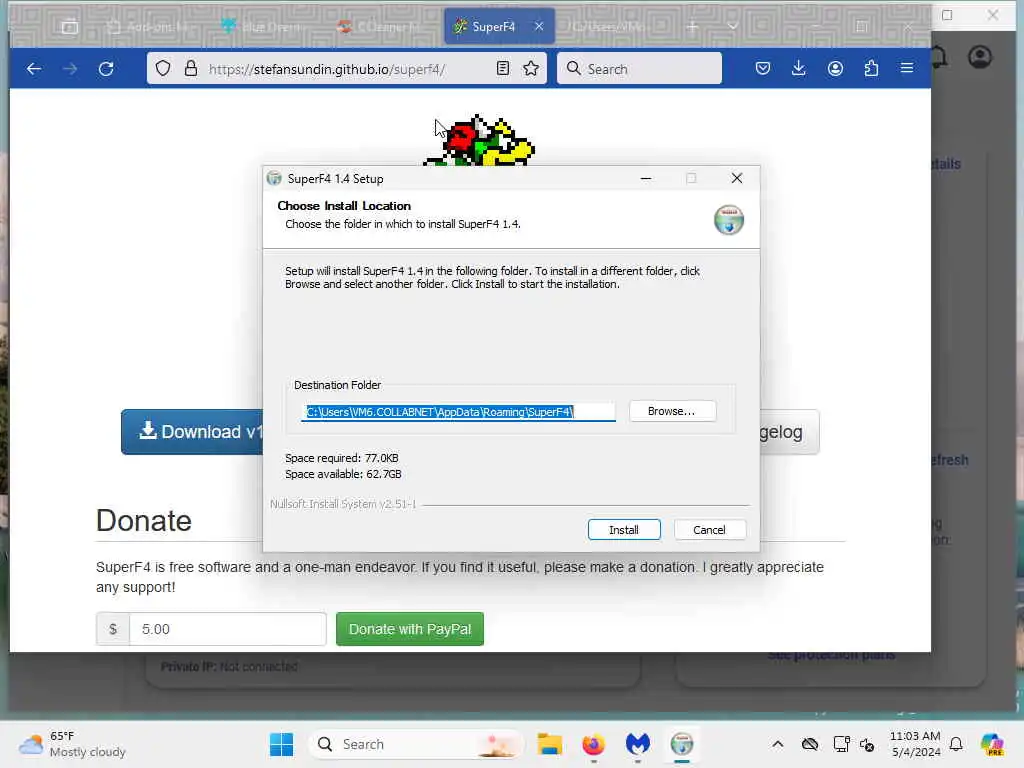Close the SuperF4 1.4 Setup dialog
Image resolution: width=1024 pixels, height=768 pixels.
pos(737,178)
